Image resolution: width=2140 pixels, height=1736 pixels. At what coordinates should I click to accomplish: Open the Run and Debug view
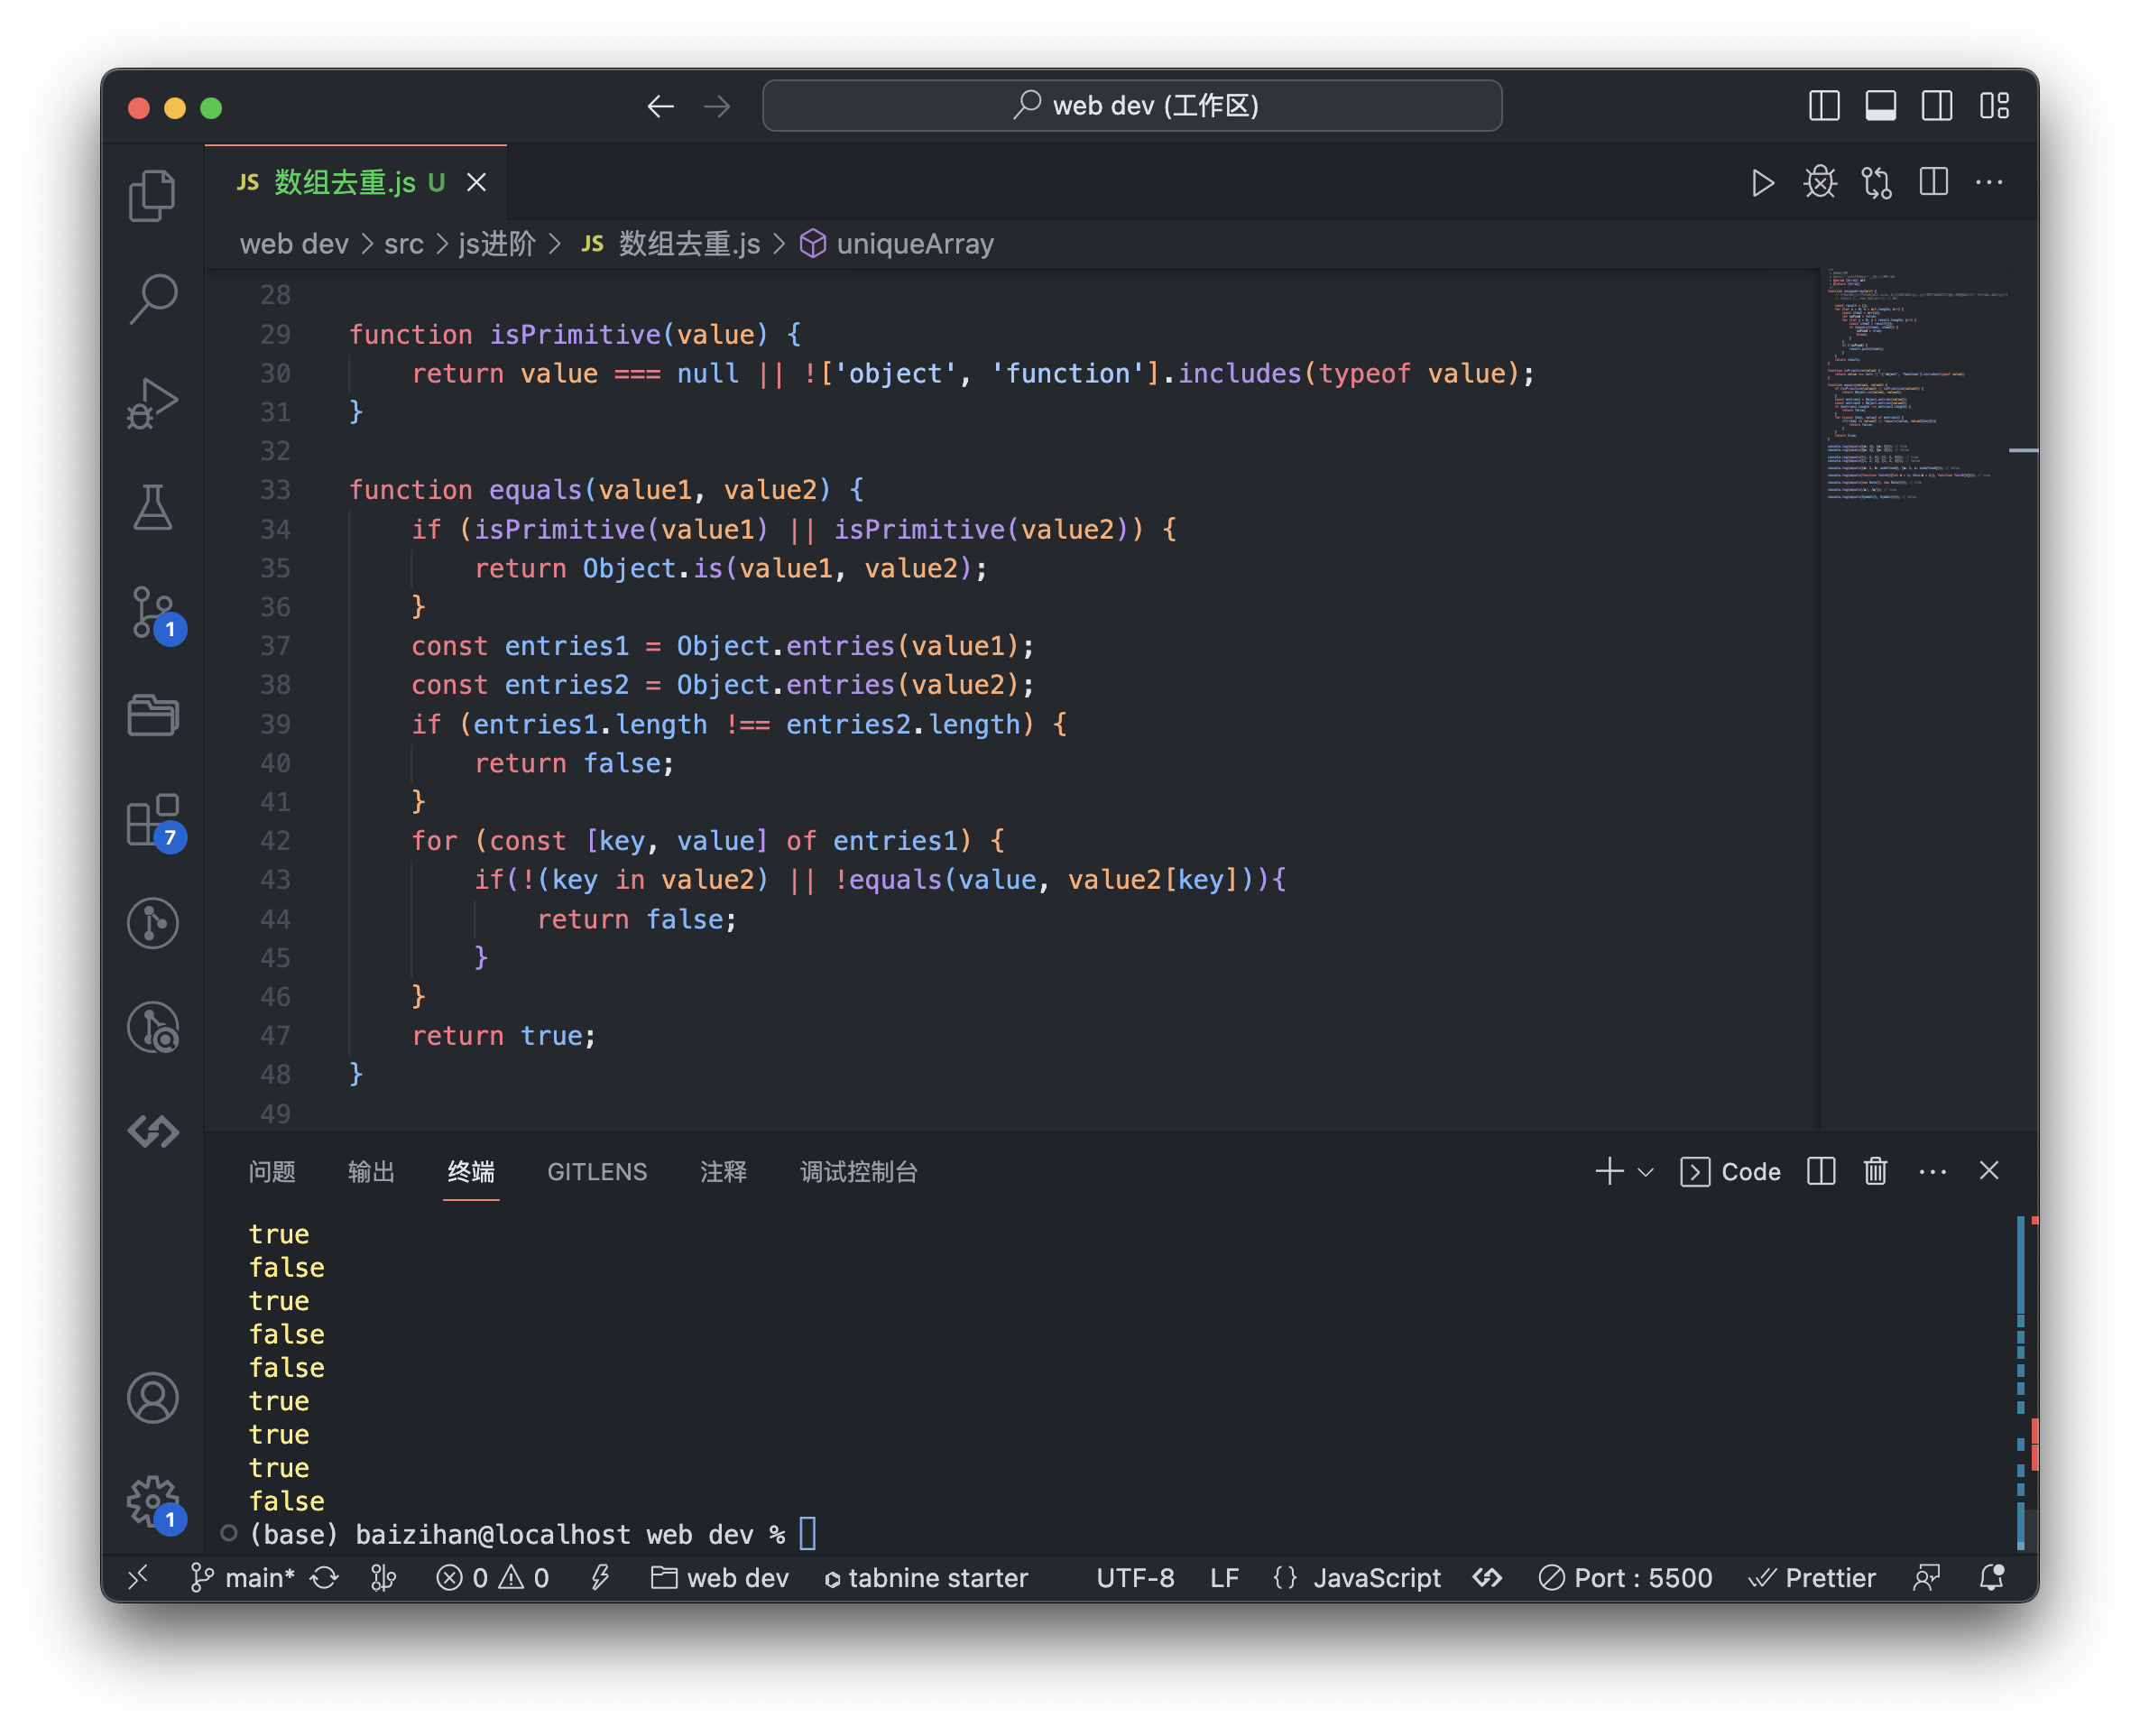point(152,403)
